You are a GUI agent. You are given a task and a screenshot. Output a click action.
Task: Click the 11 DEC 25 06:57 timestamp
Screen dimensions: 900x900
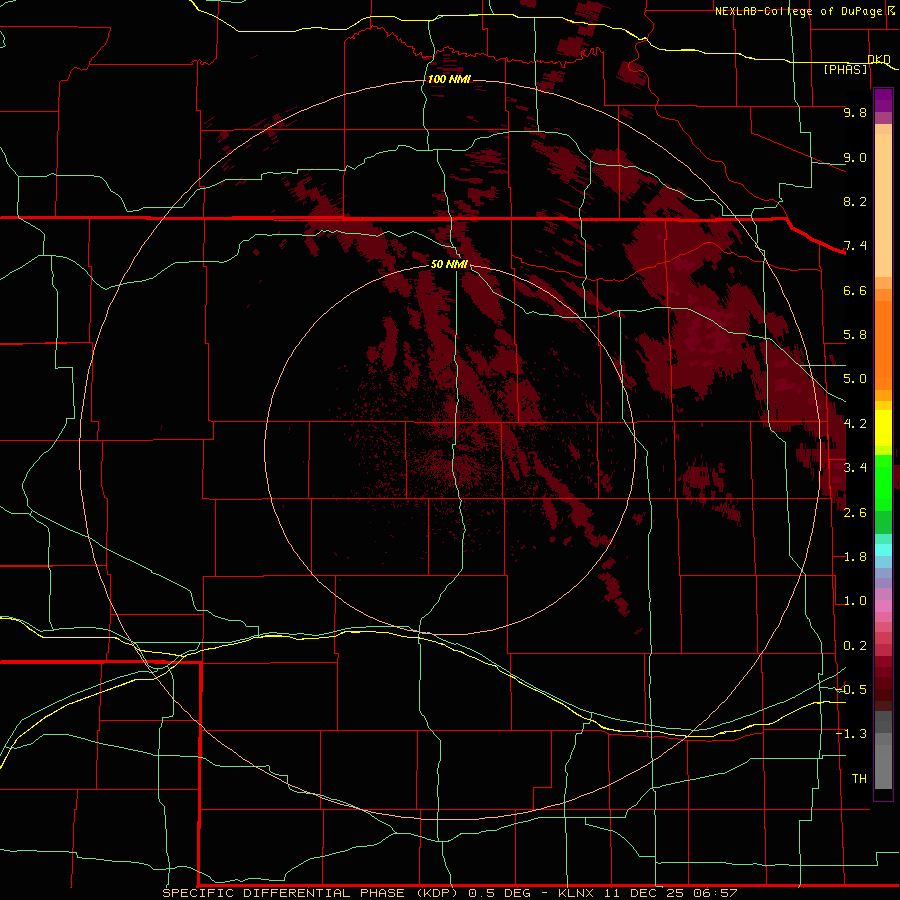tap(670, 893)
